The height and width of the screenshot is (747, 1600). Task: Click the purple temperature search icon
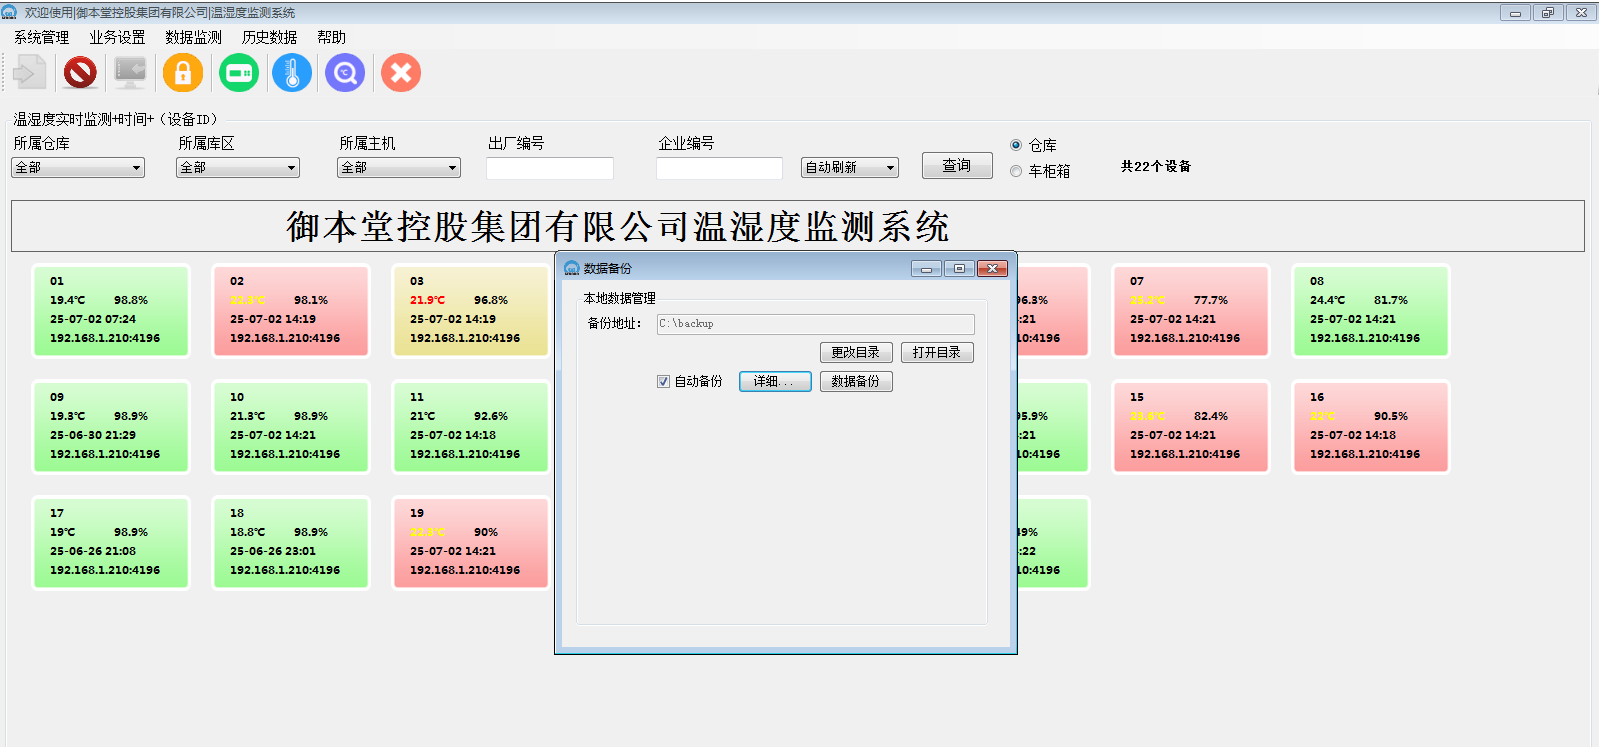345,73
